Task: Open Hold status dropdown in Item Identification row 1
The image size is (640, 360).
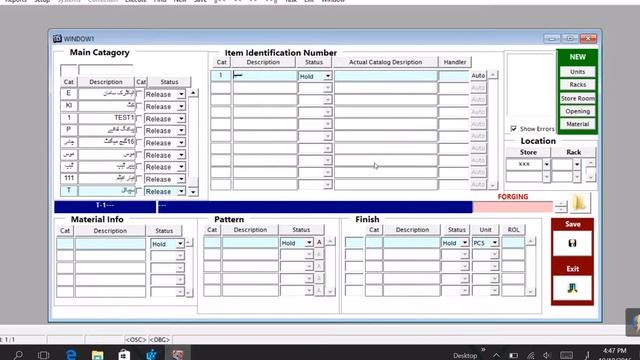Action: coord(328,76)
